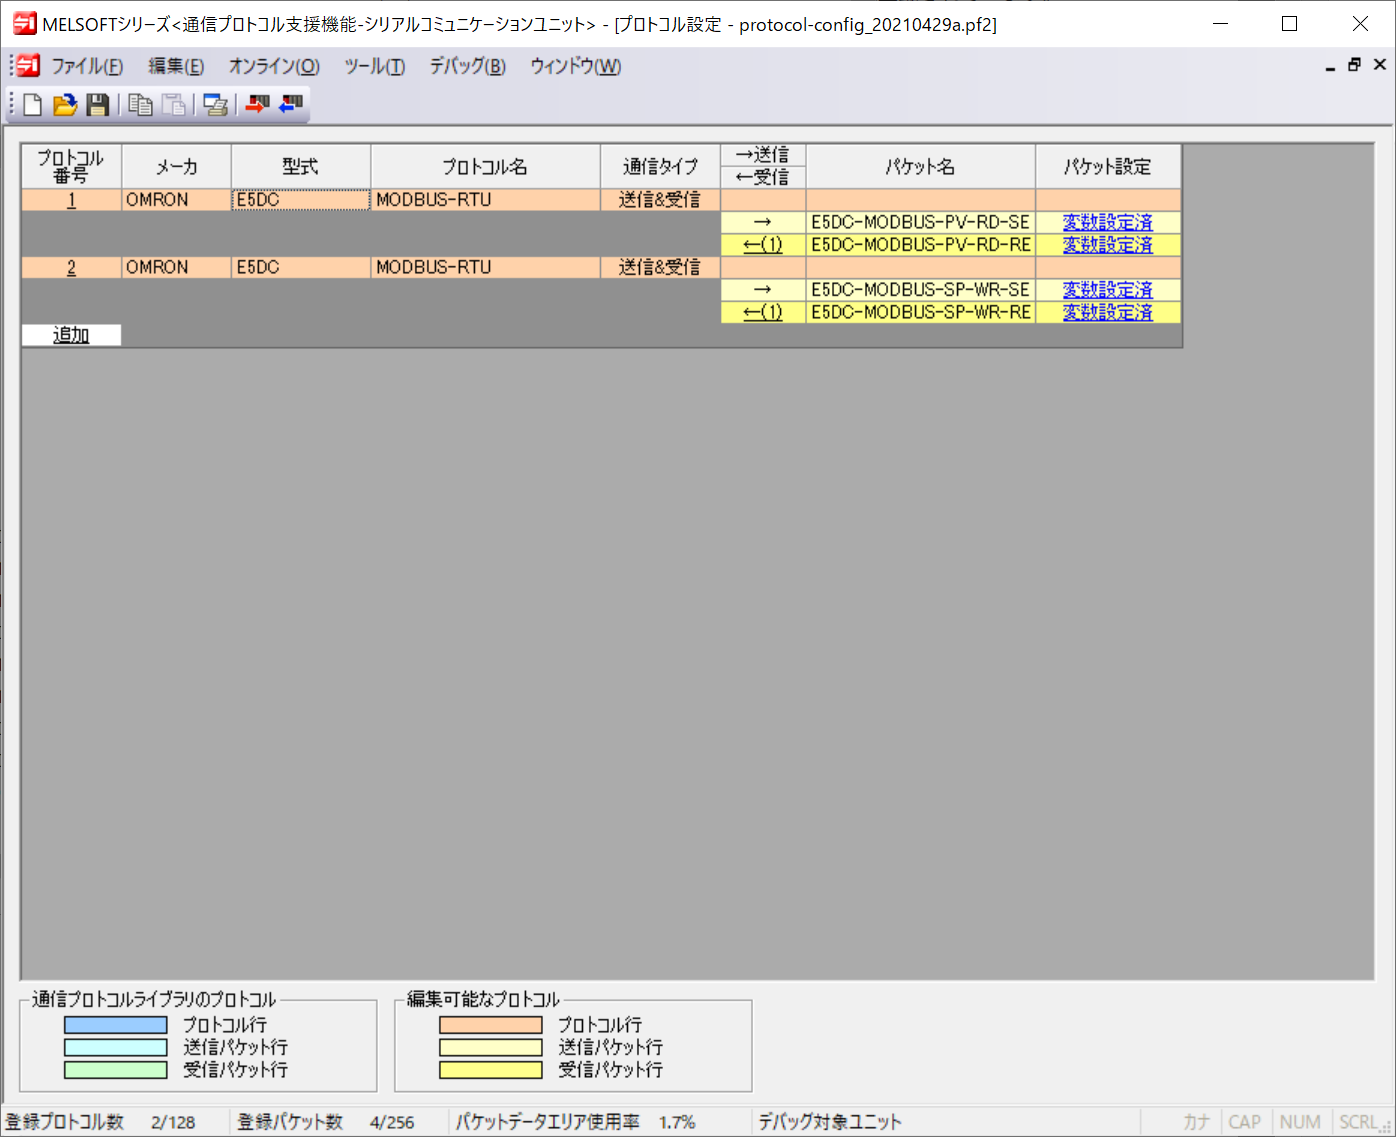Open the ウィンドウ(W) menu
The height and width of the screenshot is (1137, 1396).
click(576, 67)
